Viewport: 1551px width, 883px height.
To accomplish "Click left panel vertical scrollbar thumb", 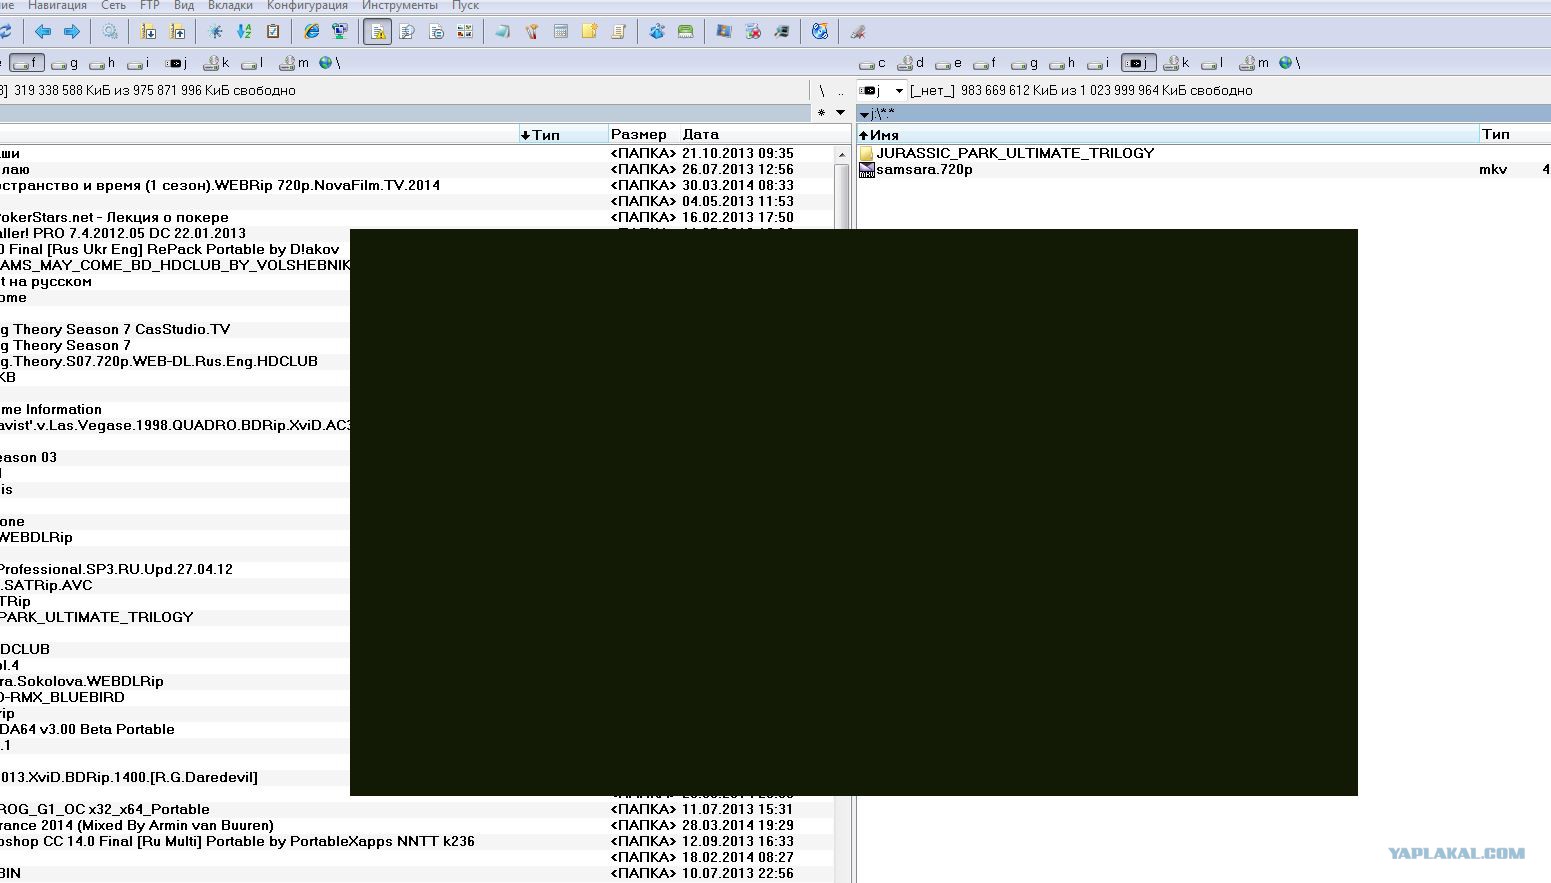I will click(842, 195).
